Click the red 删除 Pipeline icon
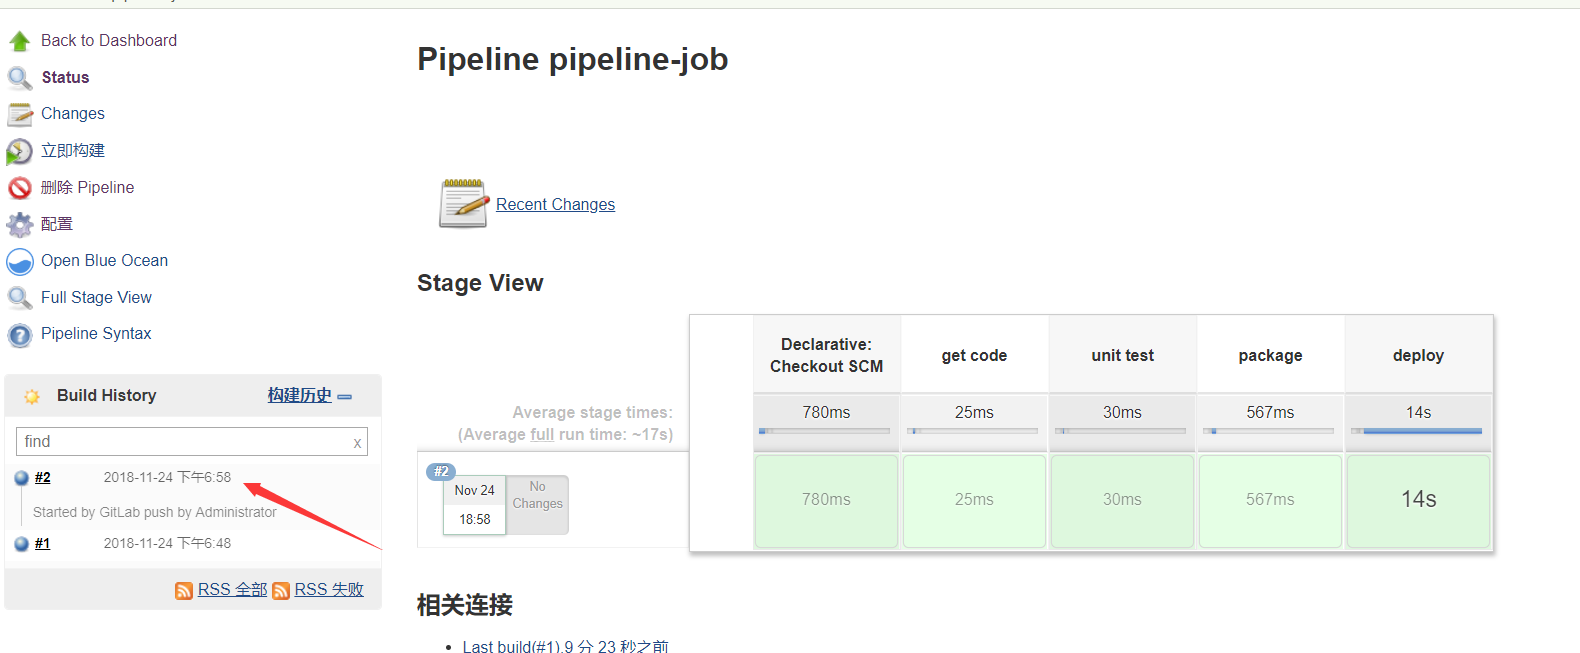Image resolution: width=1580 pixels, height=653 pixels. (x=20, y=188)
